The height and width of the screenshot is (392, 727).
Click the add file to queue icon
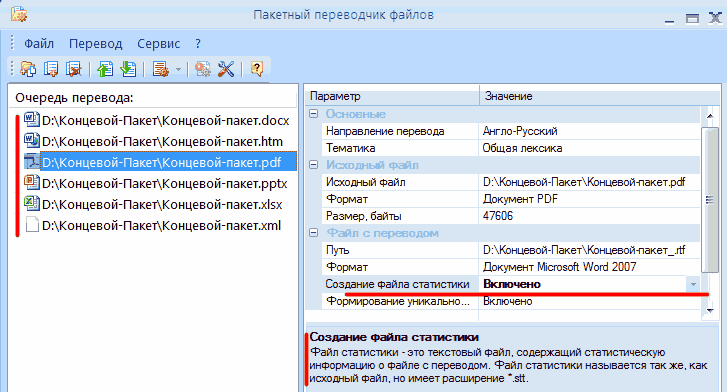pyautogui.click(x=51, y=69)
